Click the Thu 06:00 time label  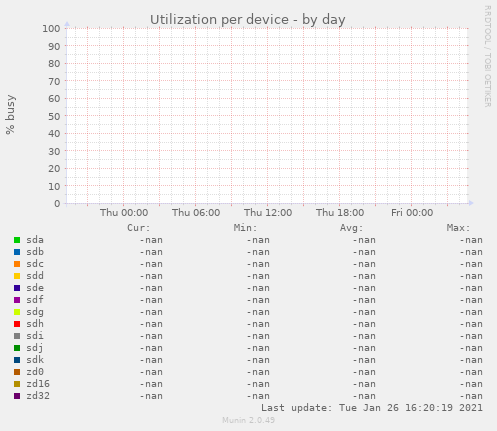point(196,213)
